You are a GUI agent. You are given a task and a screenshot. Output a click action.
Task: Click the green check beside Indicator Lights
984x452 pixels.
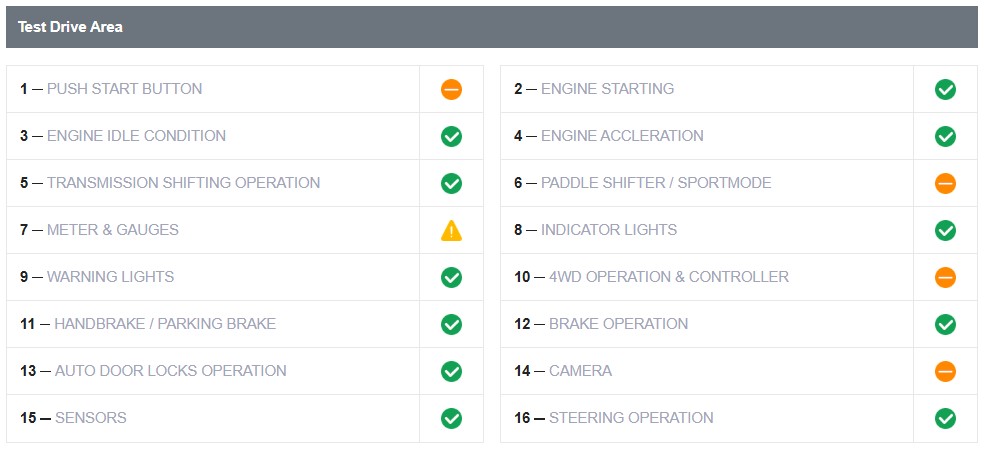click(x=945, y=230)
